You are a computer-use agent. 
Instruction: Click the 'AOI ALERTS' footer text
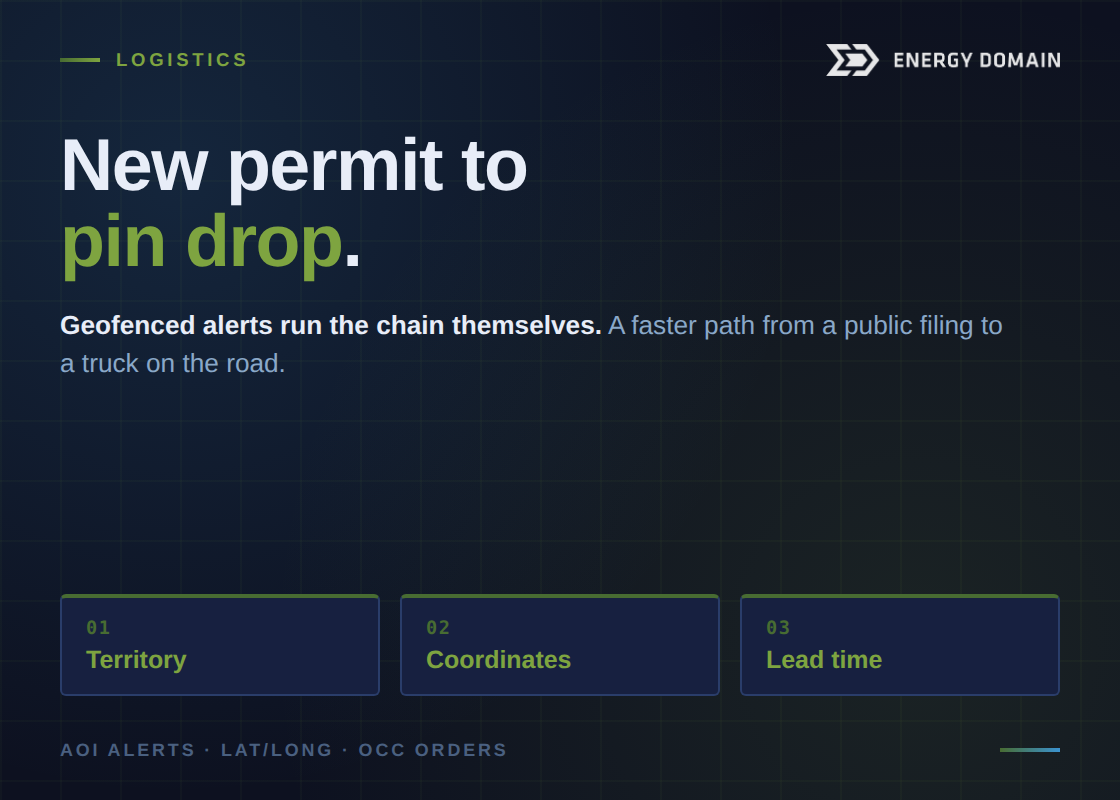[x=128, y=750]
